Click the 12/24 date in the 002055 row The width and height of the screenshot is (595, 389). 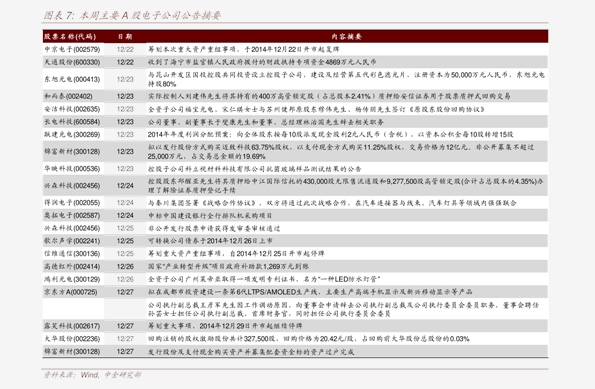[125, 203]
